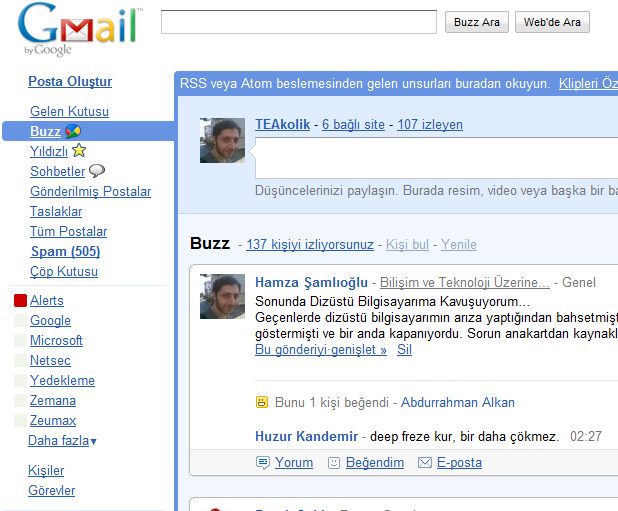The height and width of the screenshot is (511, 618).
Task: Open Sohbetler chats folder
Action: click(58, 171)
